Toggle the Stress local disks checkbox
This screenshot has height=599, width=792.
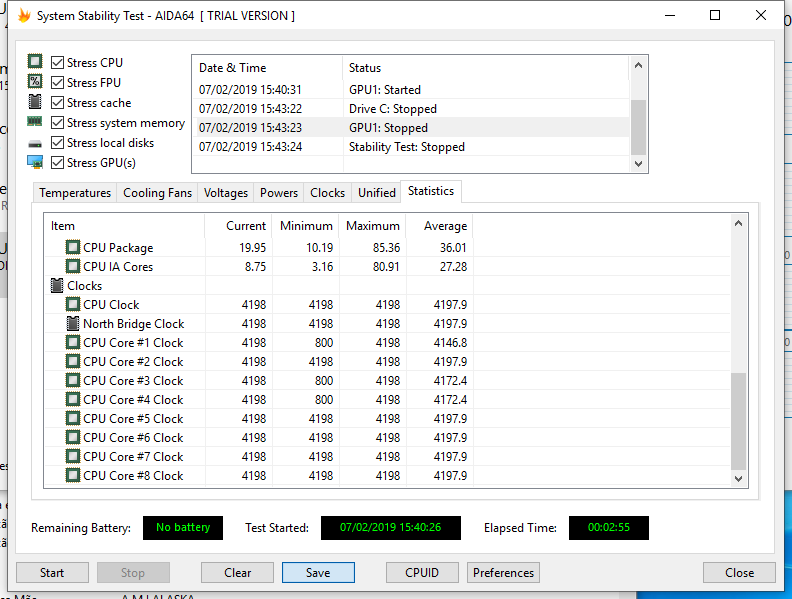(x=58, y=142)
